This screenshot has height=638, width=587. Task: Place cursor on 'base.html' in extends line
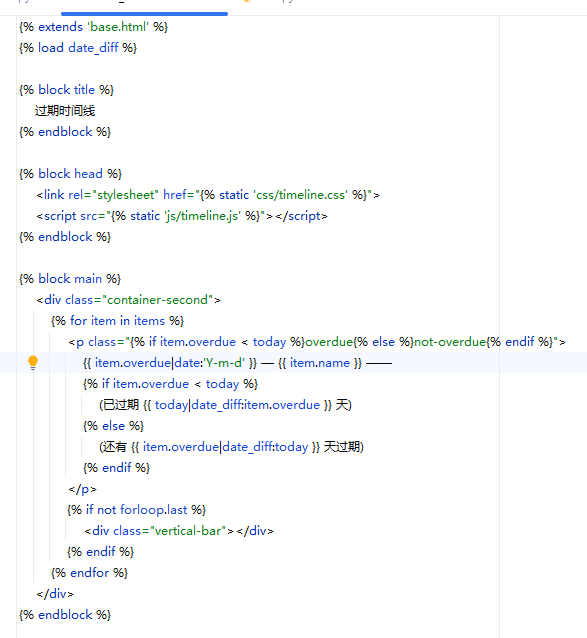point(118,27)
